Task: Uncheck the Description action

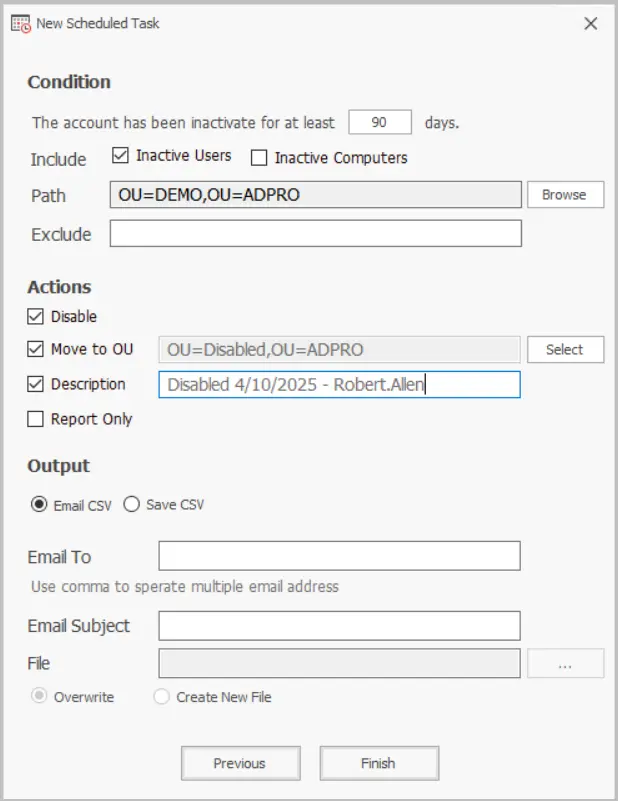Action: tap(34, 384)
